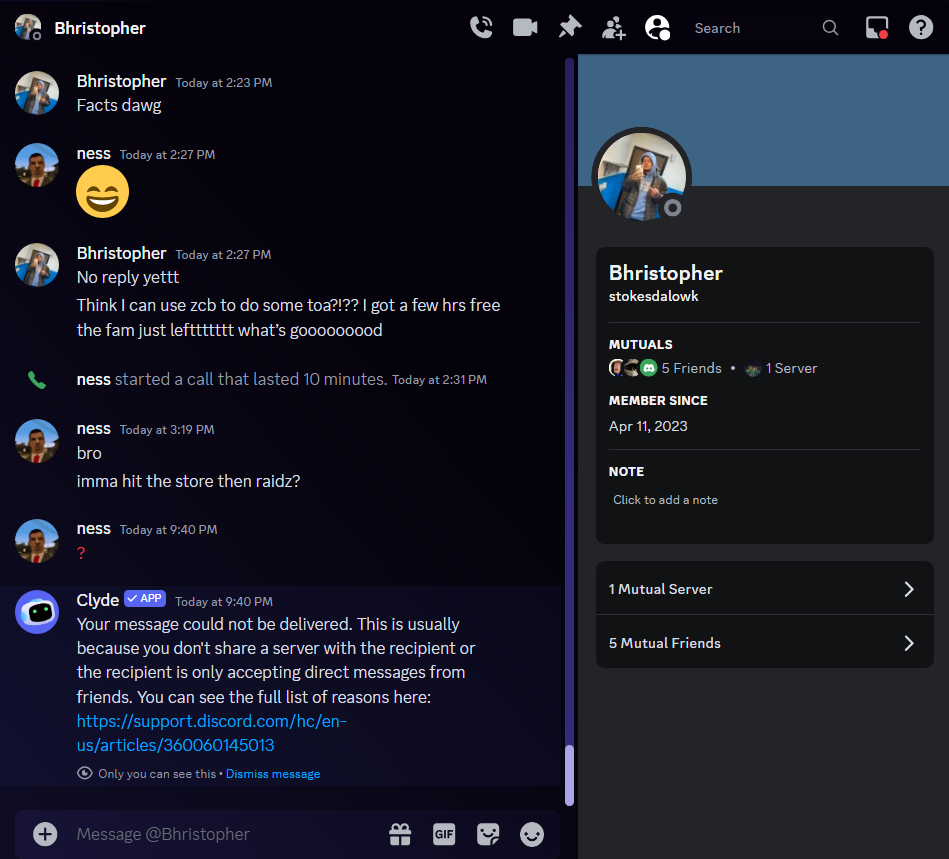Click the chat scrollbar thumb

pos(569,774)
